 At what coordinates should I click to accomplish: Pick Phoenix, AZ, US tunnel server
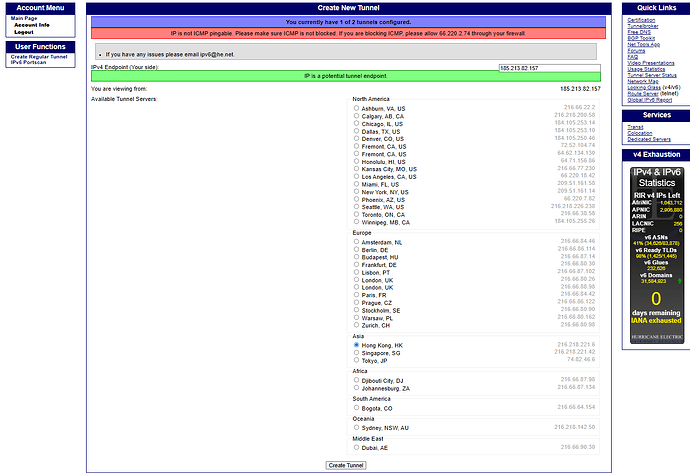(356, 199)
